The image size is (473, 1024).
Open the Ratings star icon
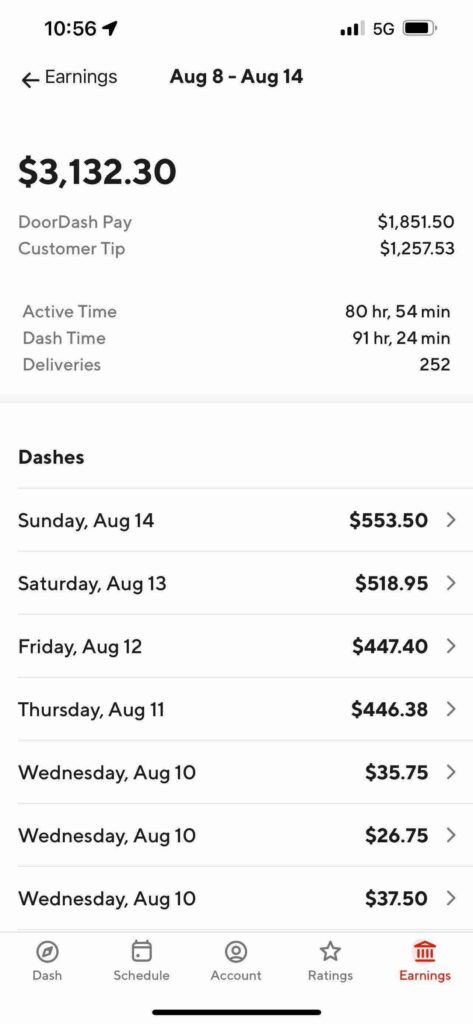point(330,951)
